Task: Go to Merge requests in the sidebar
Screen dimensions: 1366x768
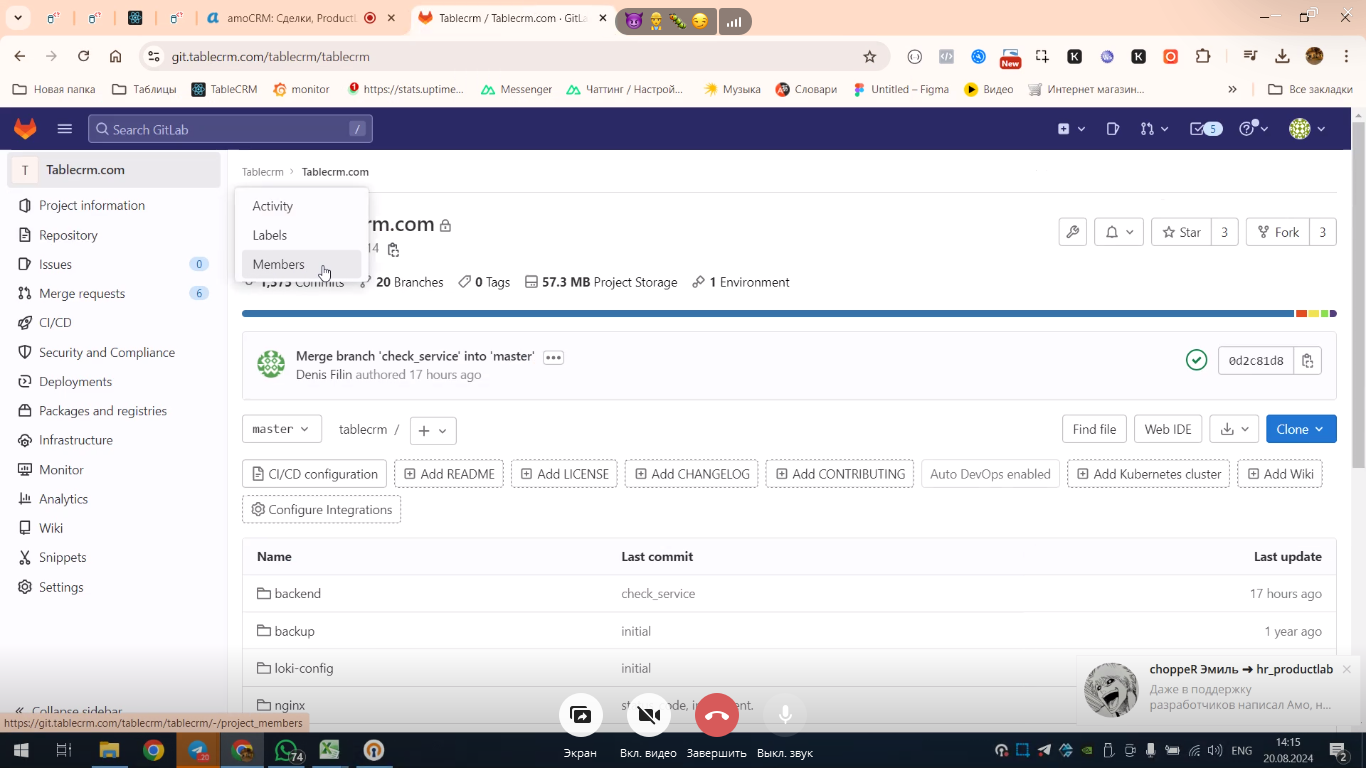Action: click(114, 293)
